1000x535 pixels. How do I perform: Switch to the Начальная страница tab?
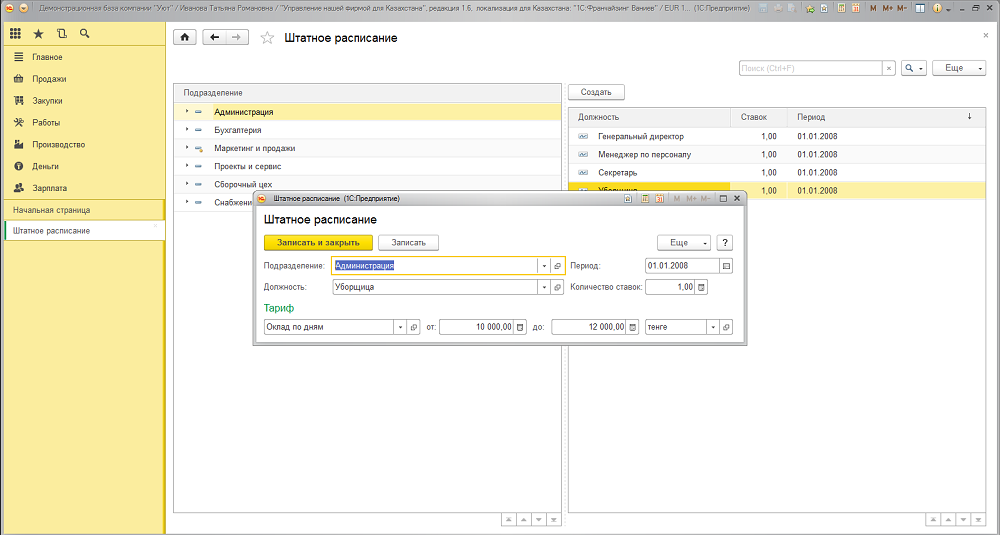click(x=51, y=210)
